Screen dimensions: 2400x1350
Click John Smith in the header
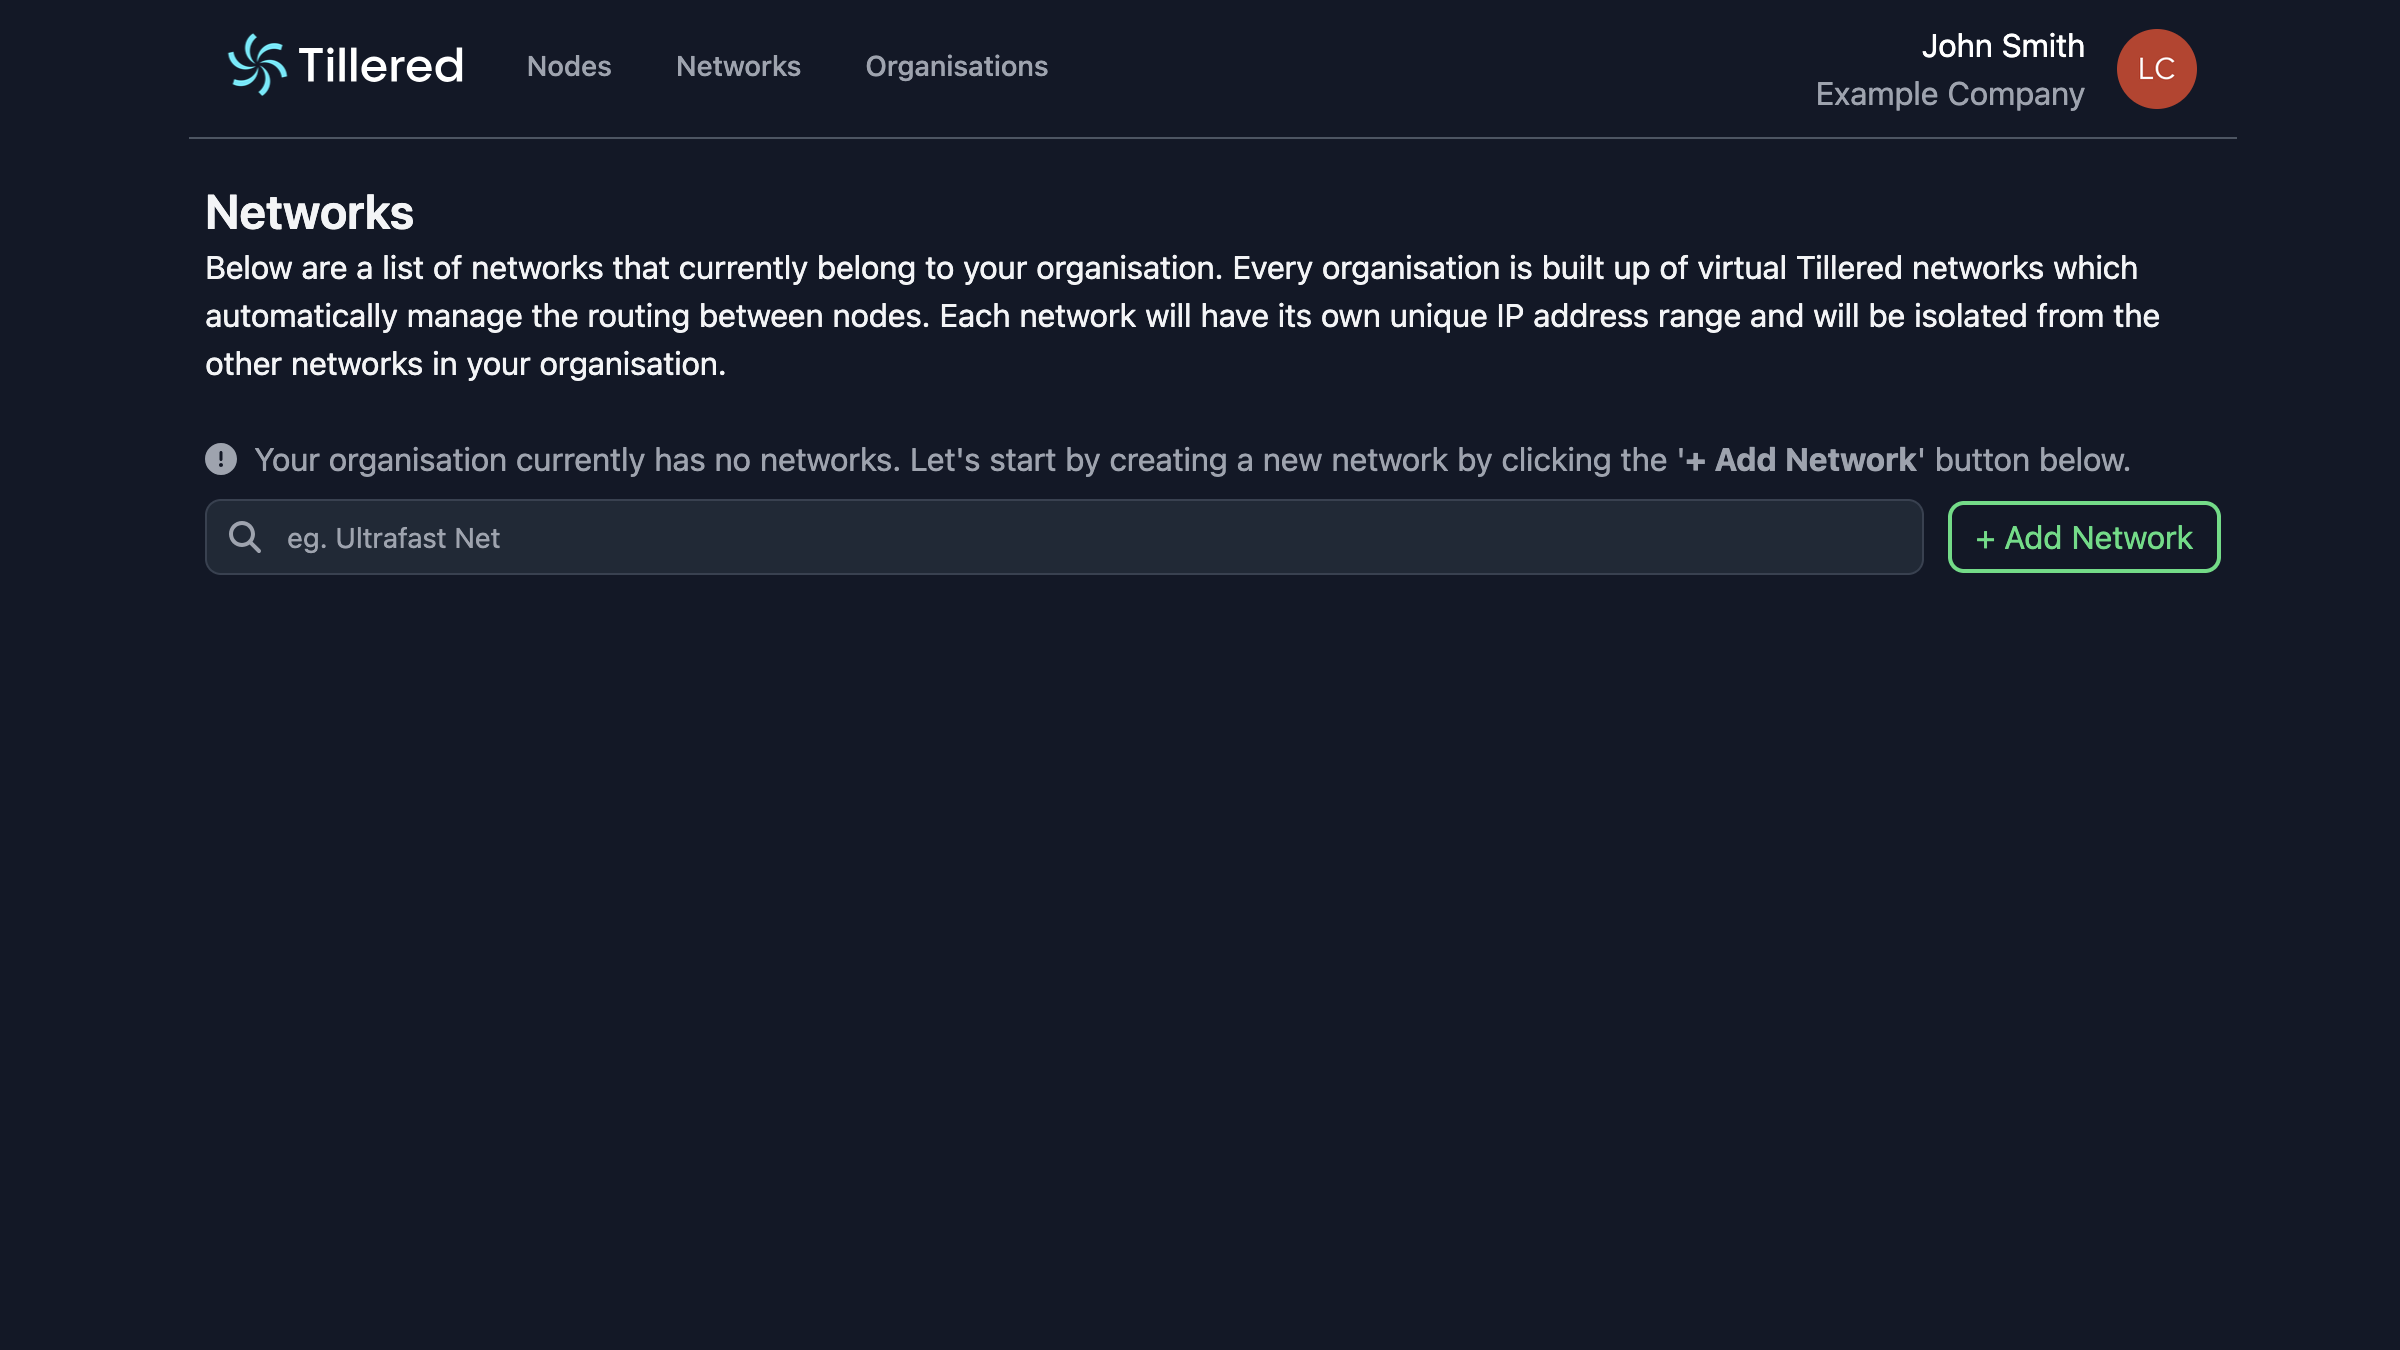point(2003,46)
